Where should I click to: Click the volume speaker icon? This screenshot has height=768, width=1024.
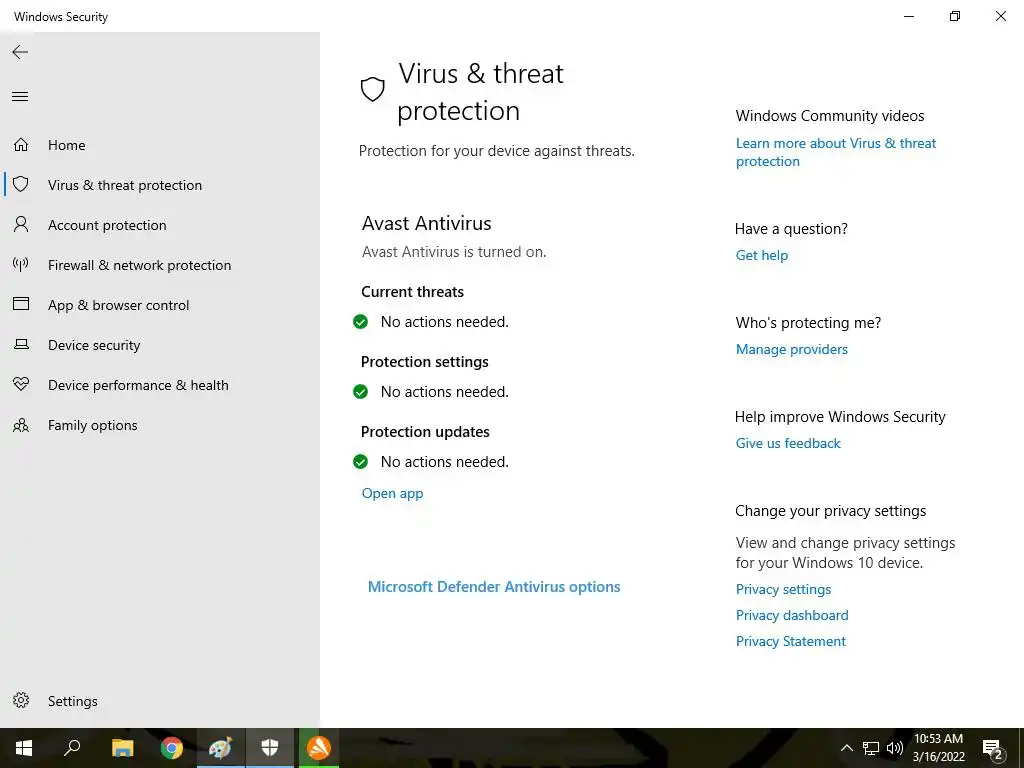click(895, 748)
